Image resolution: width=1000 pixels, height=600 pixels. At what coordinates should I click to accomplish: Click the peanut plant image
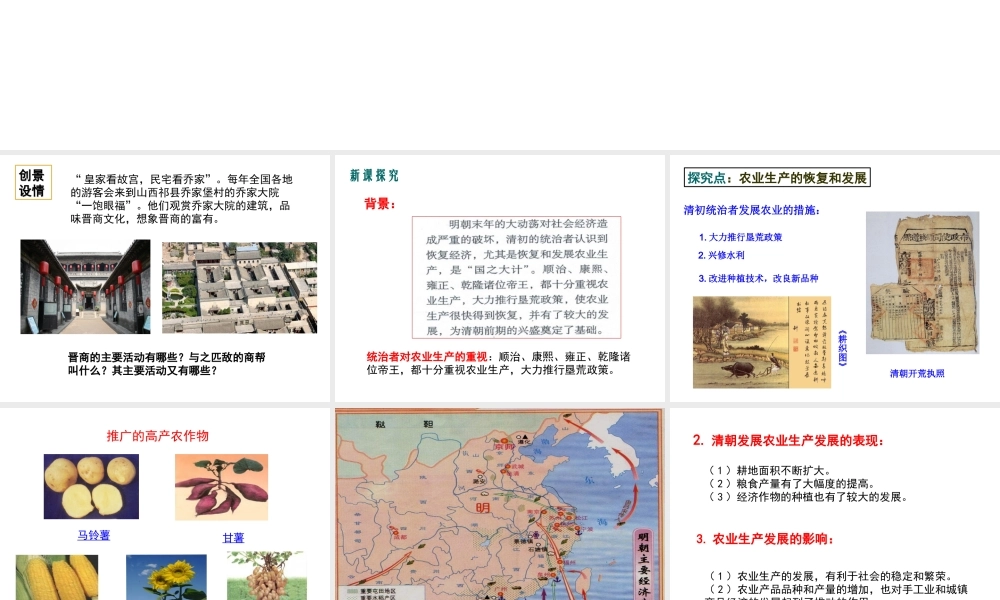[267, 576]
